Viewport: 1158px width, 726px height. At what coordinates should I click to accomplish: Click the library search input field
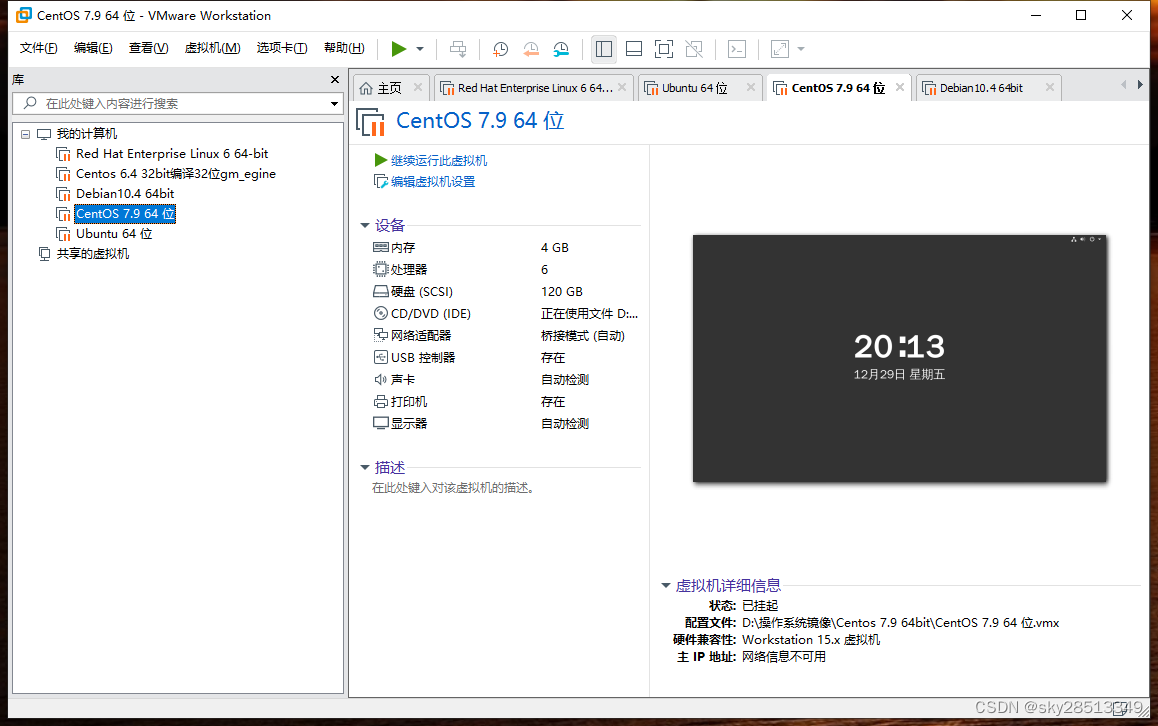coord(176,103)
